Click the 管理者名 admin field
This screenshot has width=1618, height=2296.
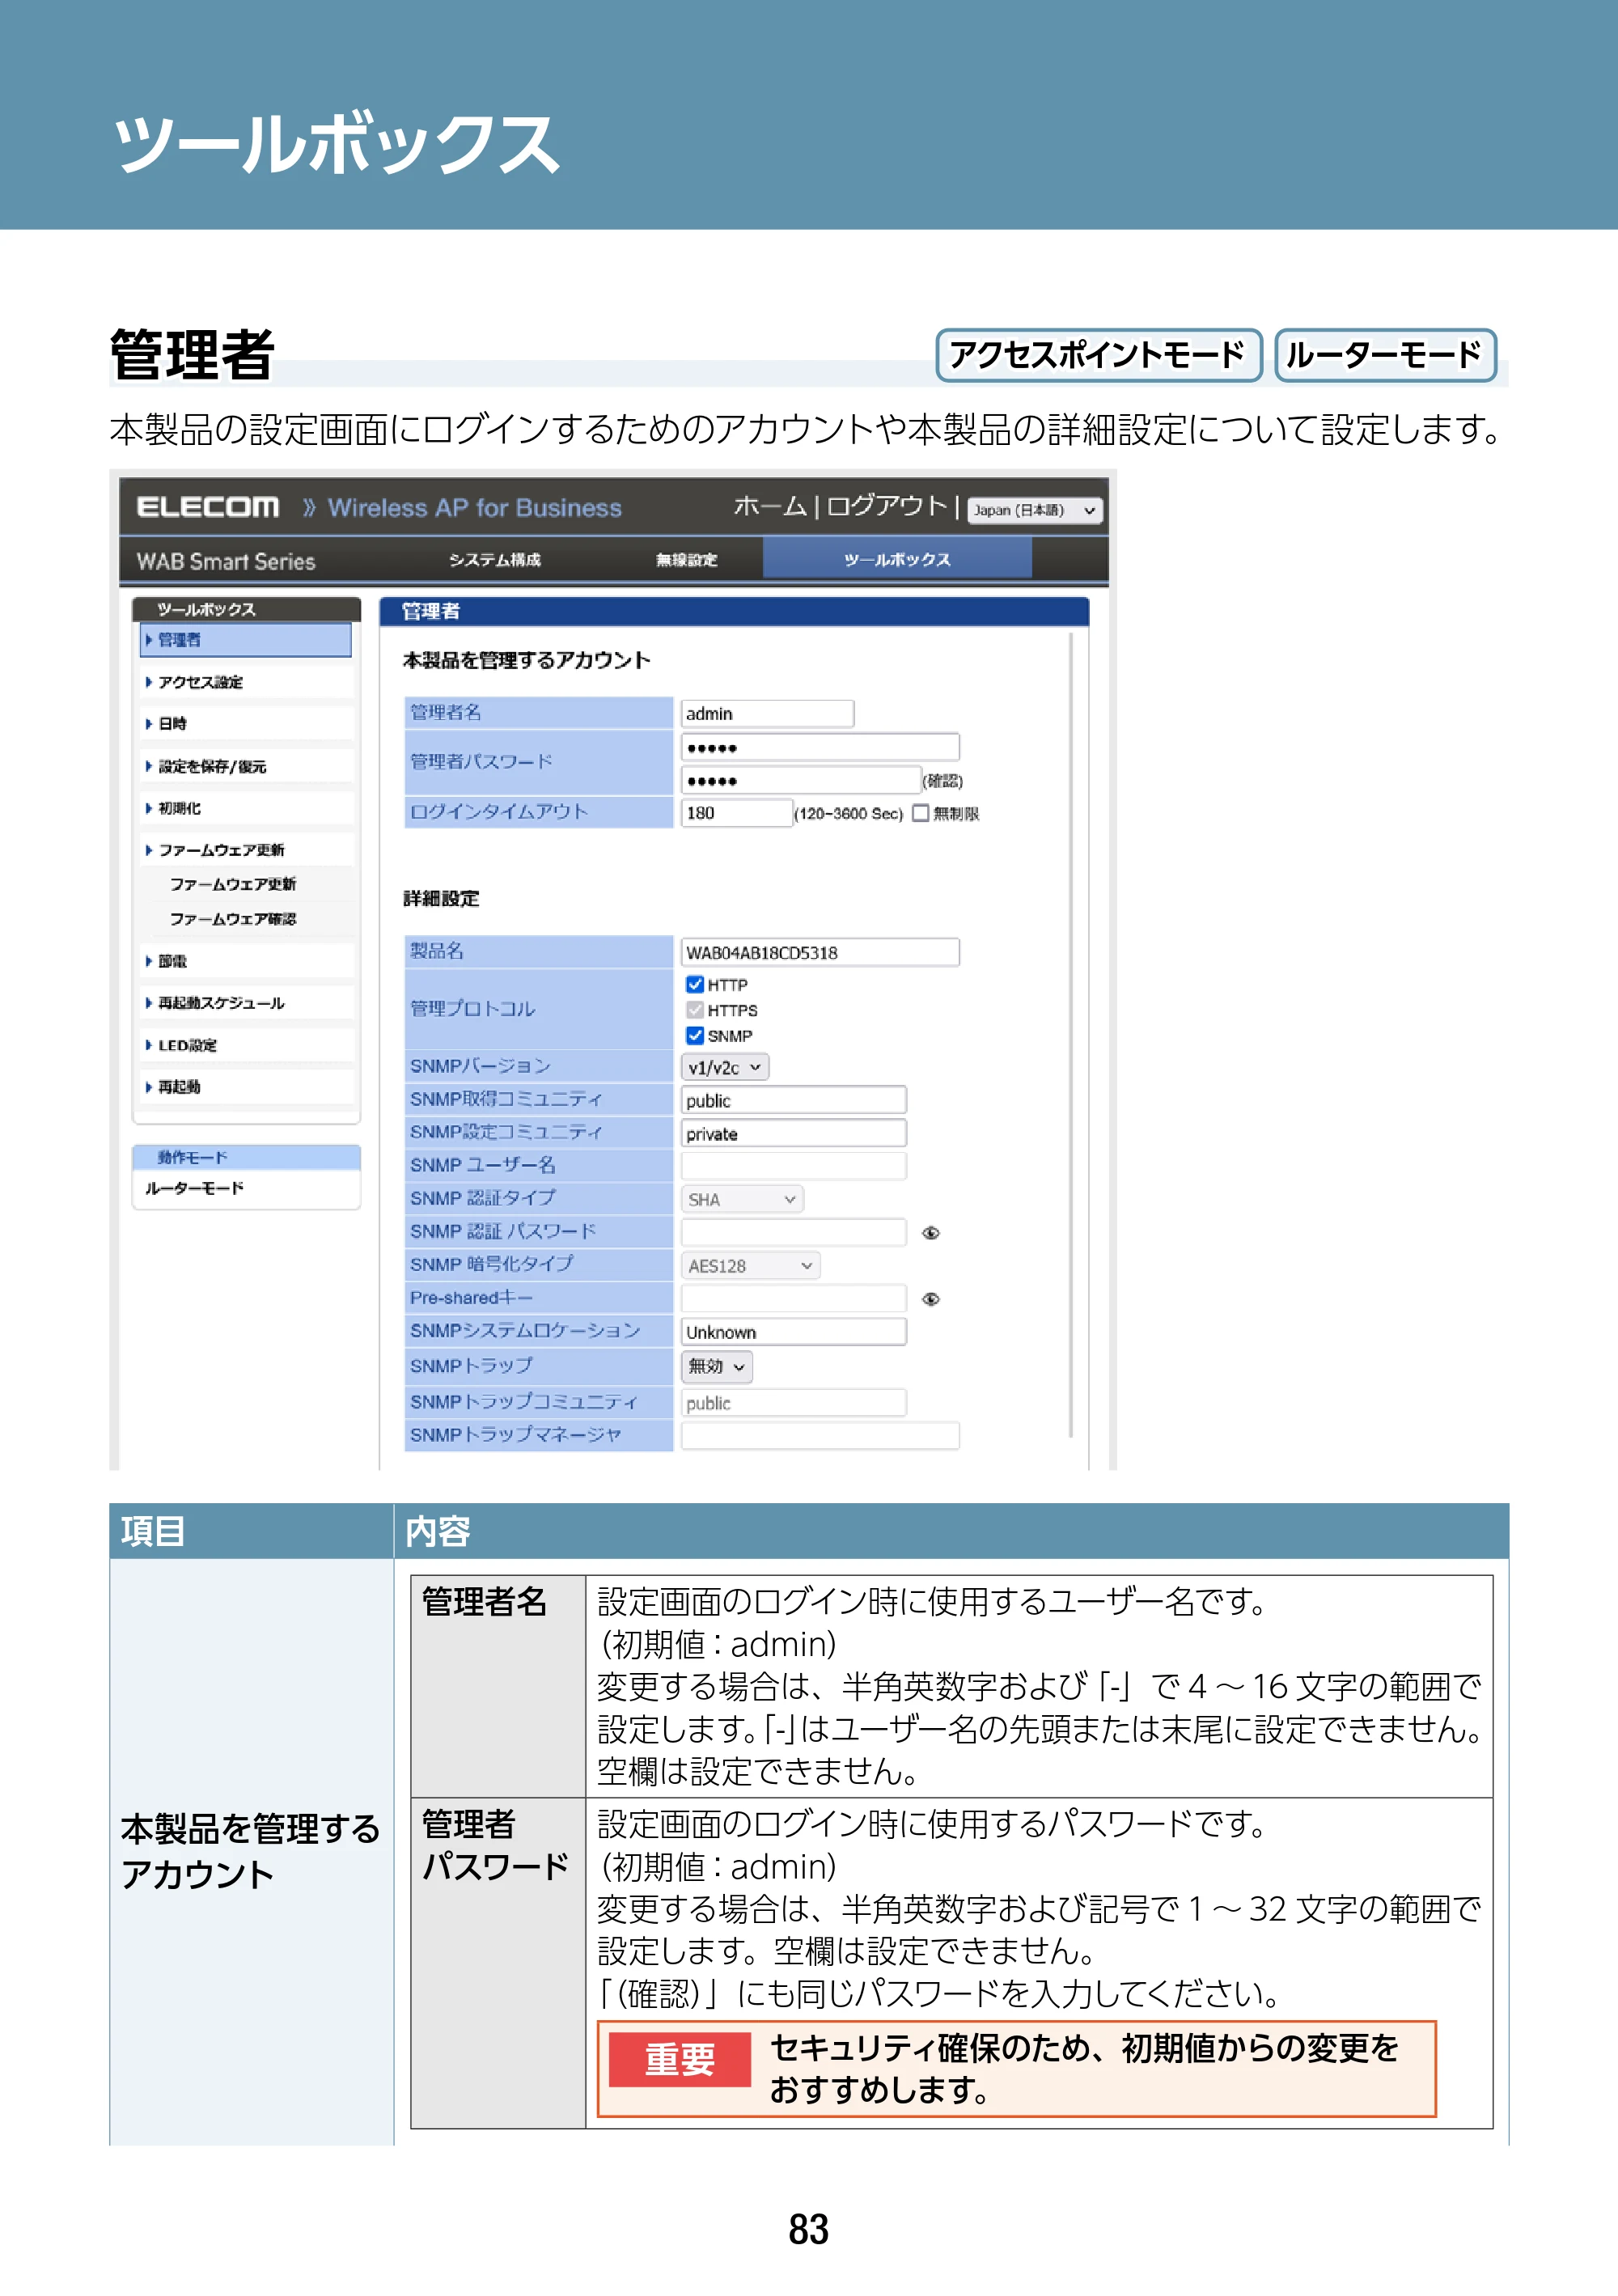767,714
